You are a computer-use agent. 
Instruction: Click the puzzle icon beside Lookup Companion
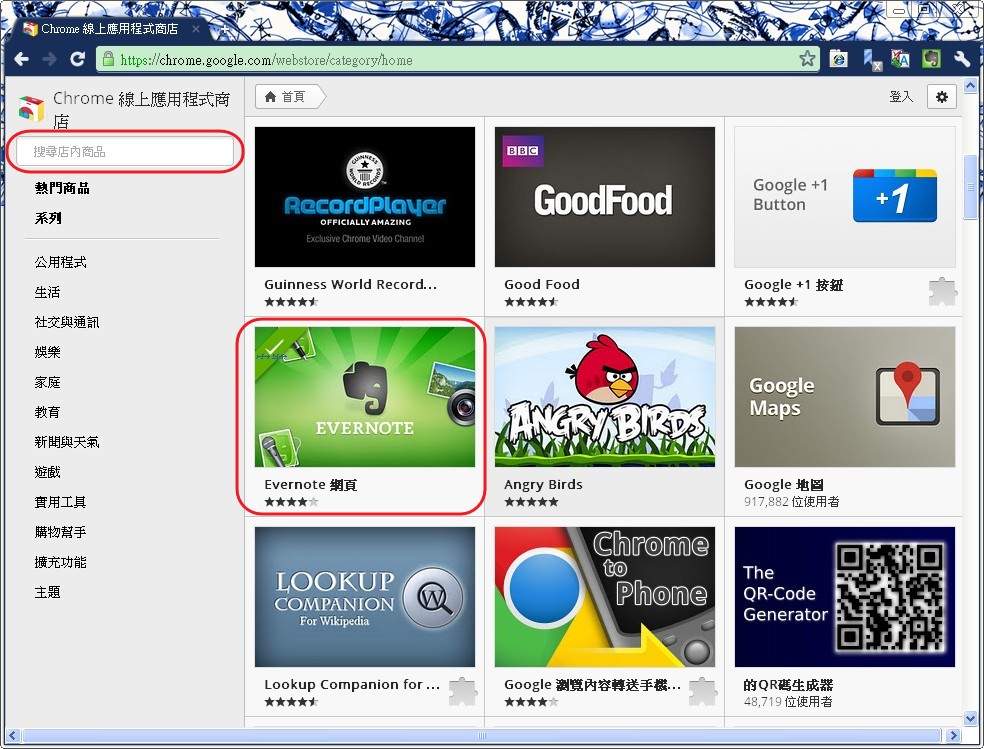point(463,692)
